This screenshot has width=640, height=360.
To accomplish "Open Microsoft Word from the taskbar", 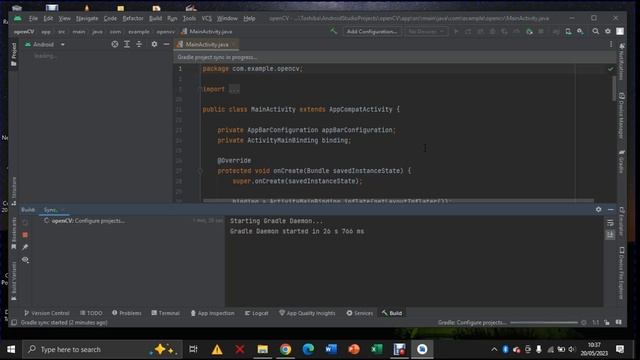I will [331, 349].
